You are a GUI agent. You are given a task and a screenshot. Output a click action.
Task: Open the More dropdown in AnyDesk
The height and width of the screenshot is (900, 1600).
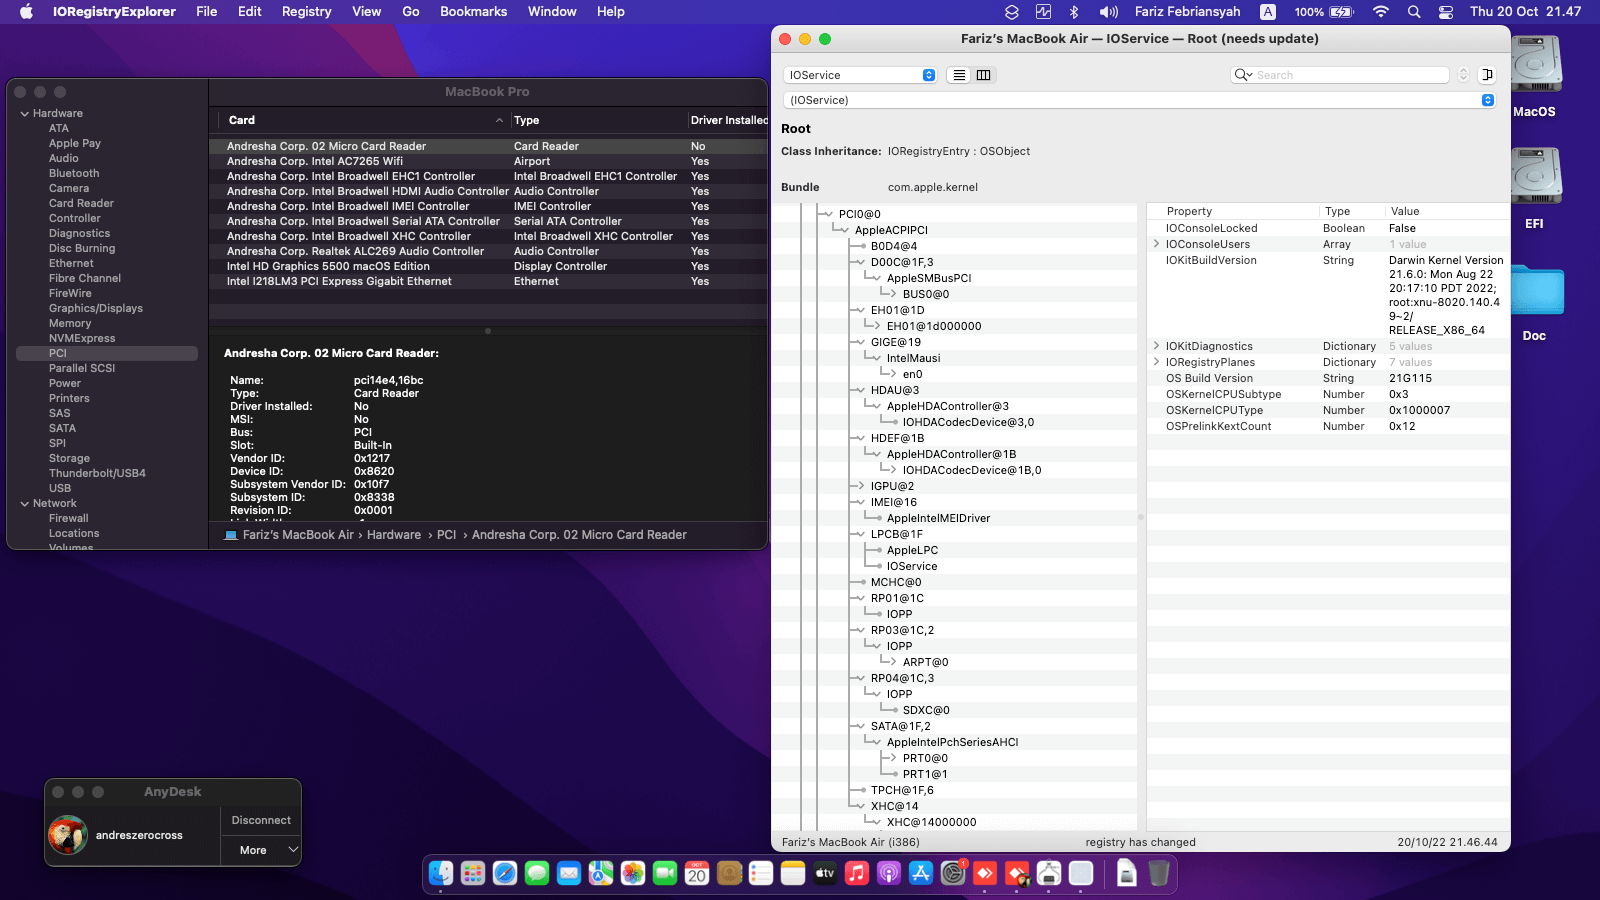click(261, 850)
